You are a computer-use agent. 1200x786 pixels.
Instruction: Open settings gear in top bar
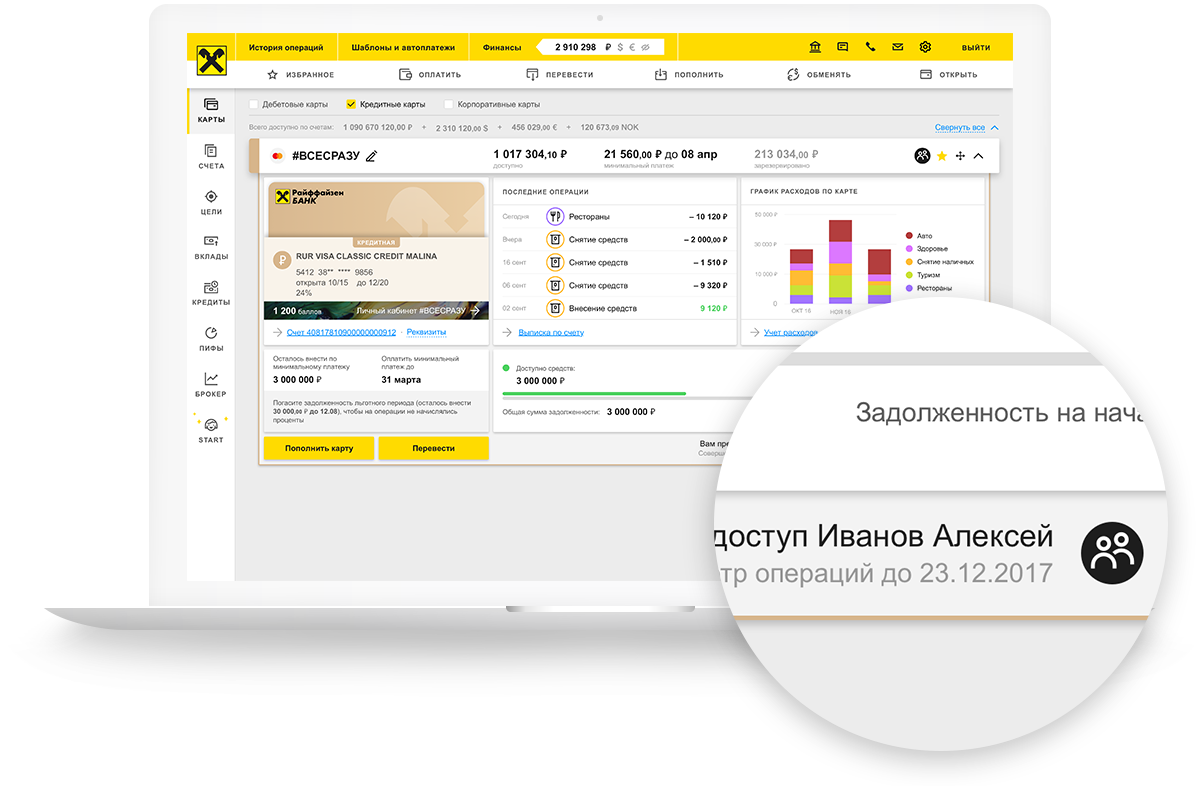(925, 47)
